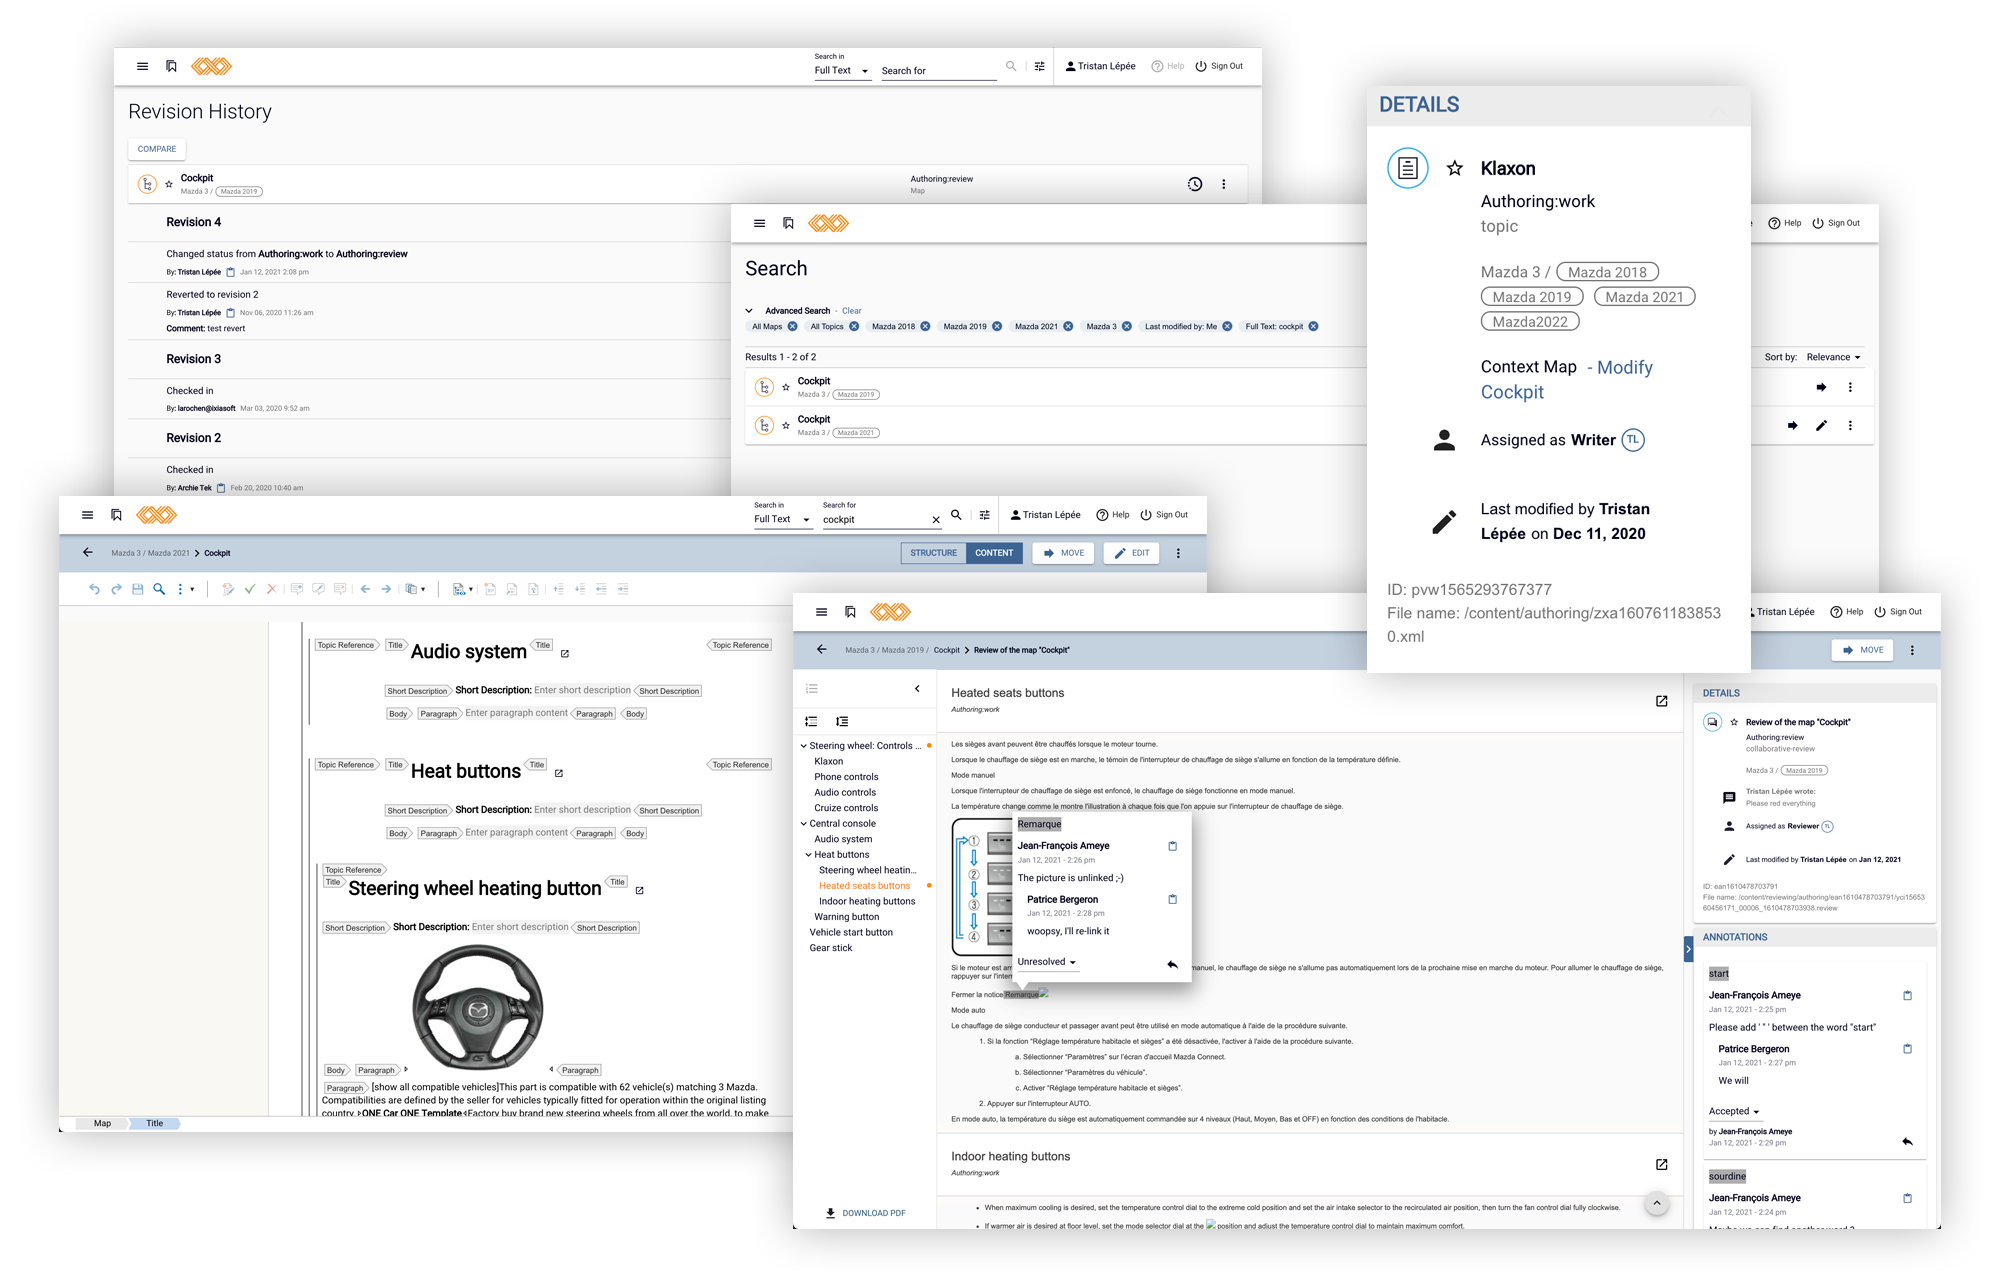Click the Search for field in Revision History header
Viewport: 2000px width, 1280px height.
click(x=938, y=71)
